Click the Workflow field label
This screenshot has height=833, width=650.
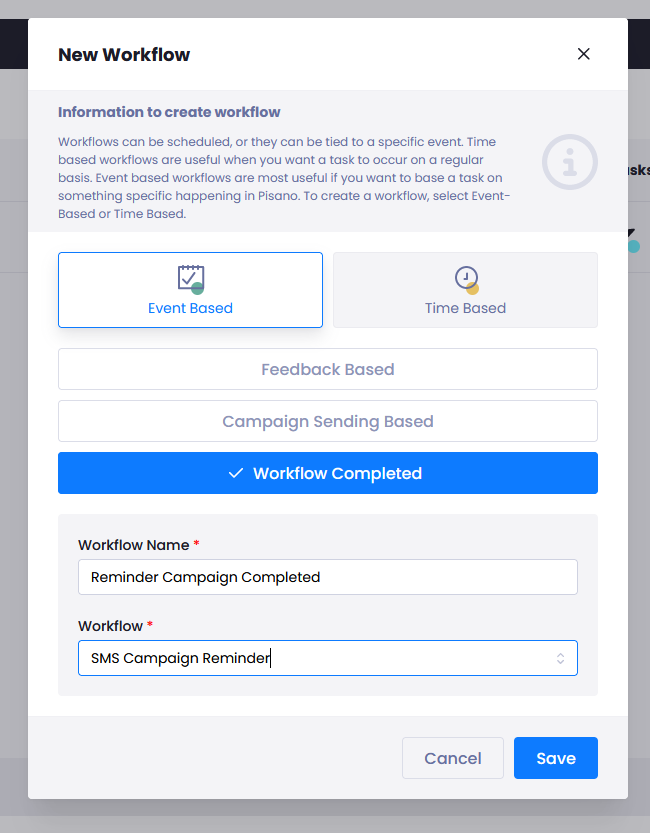(110, 626)
